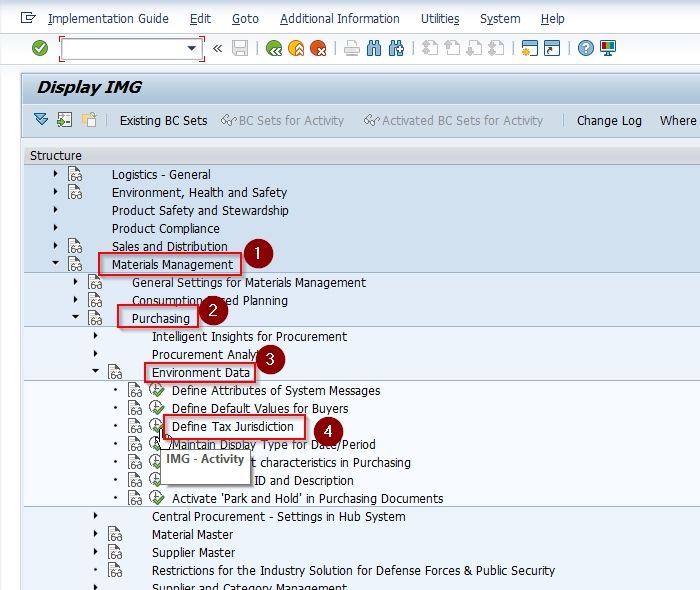The image size is (700, 590).
Task: Click the Previous Page icon
Action: pos(452,48)
